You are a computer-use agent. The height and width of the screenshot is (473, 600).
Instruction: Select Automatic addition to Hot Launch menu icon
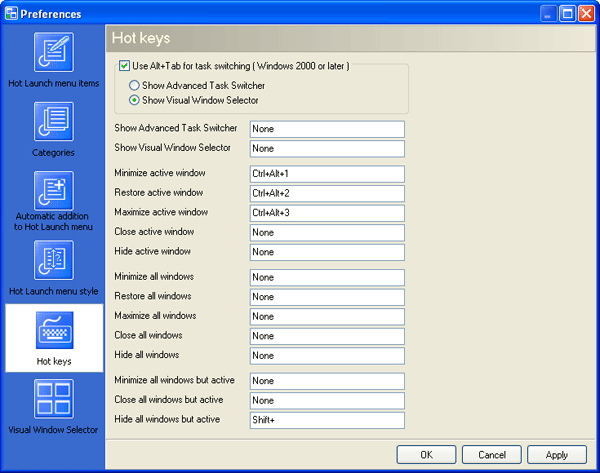point(54,191)
